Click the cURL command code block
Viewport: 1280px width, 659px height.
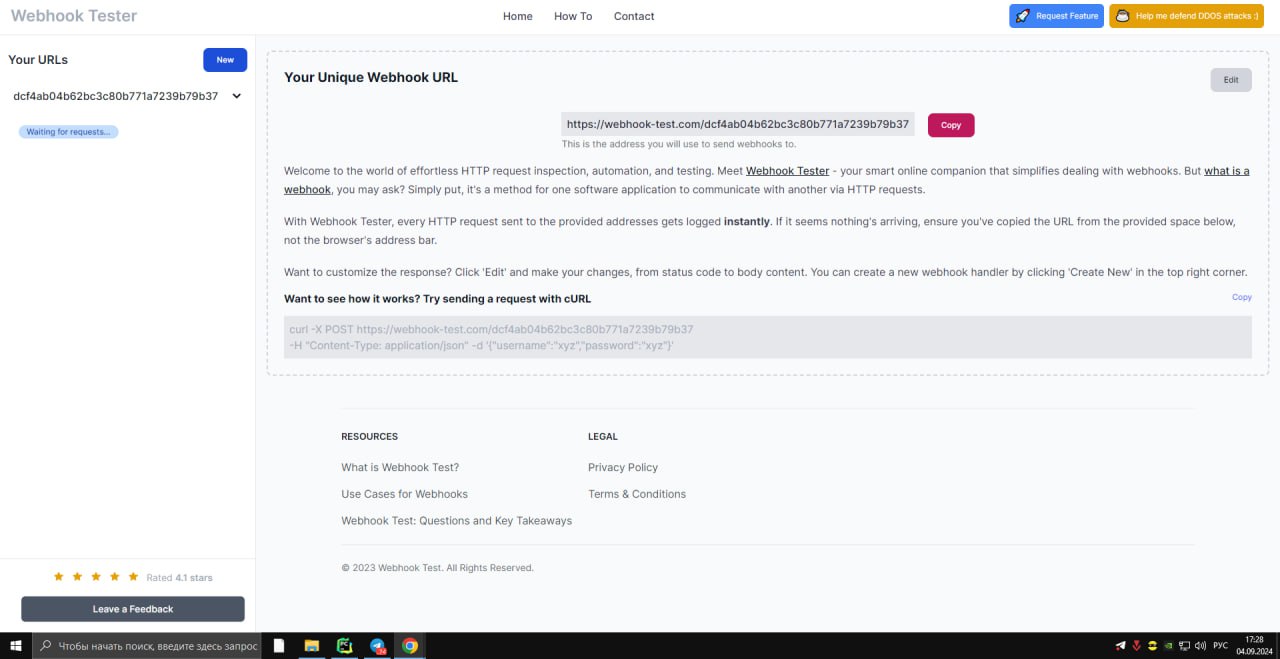768,337
